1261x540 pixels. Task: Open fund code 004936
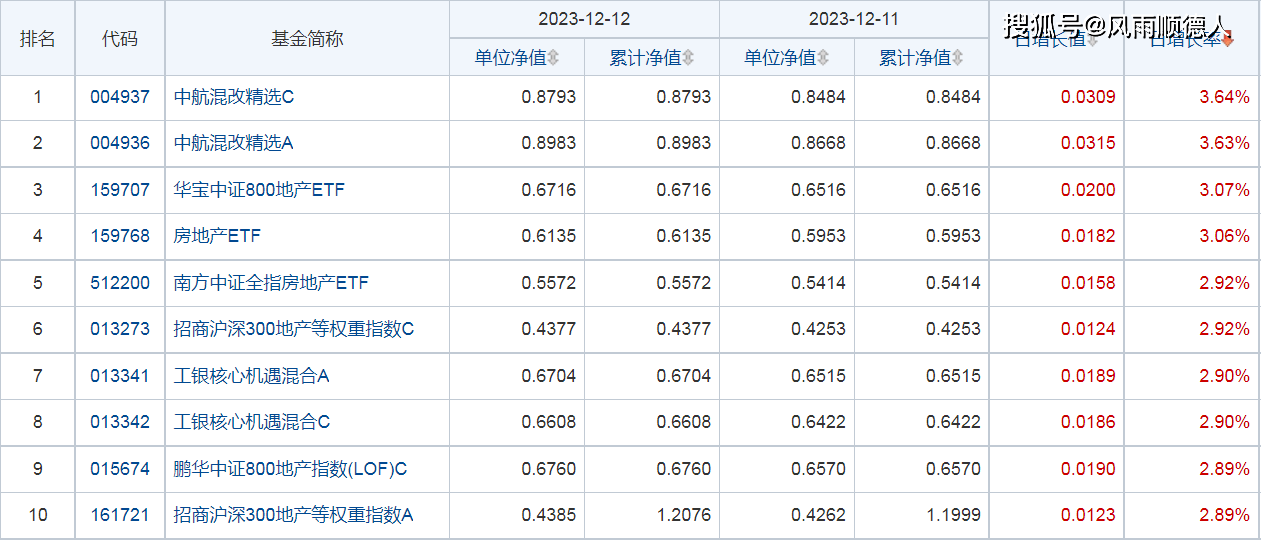coord(120,143)
